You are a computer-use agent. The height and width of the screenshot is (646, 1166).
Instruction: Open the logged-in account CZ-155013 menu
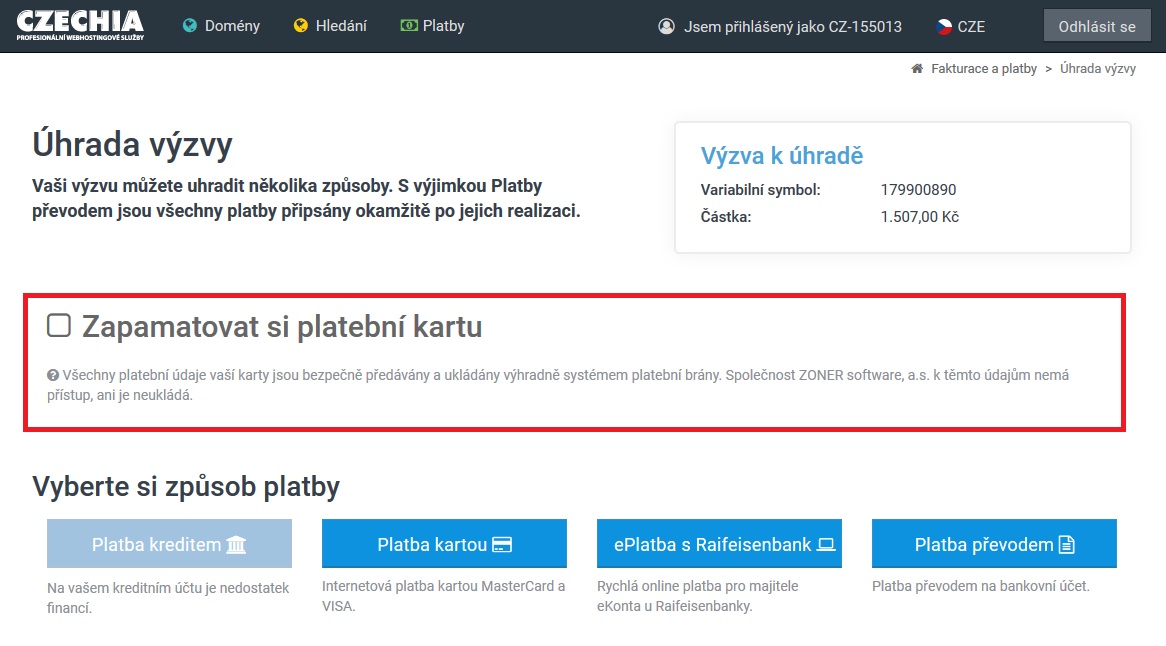(x=792, y=27)
